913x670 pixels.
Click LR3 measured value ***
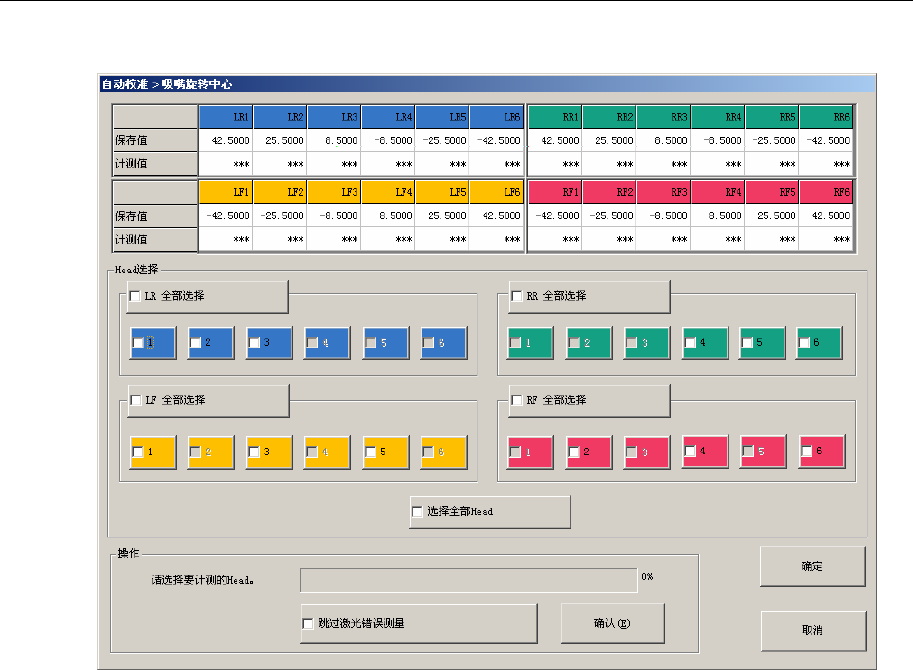(x=334, y=164)
